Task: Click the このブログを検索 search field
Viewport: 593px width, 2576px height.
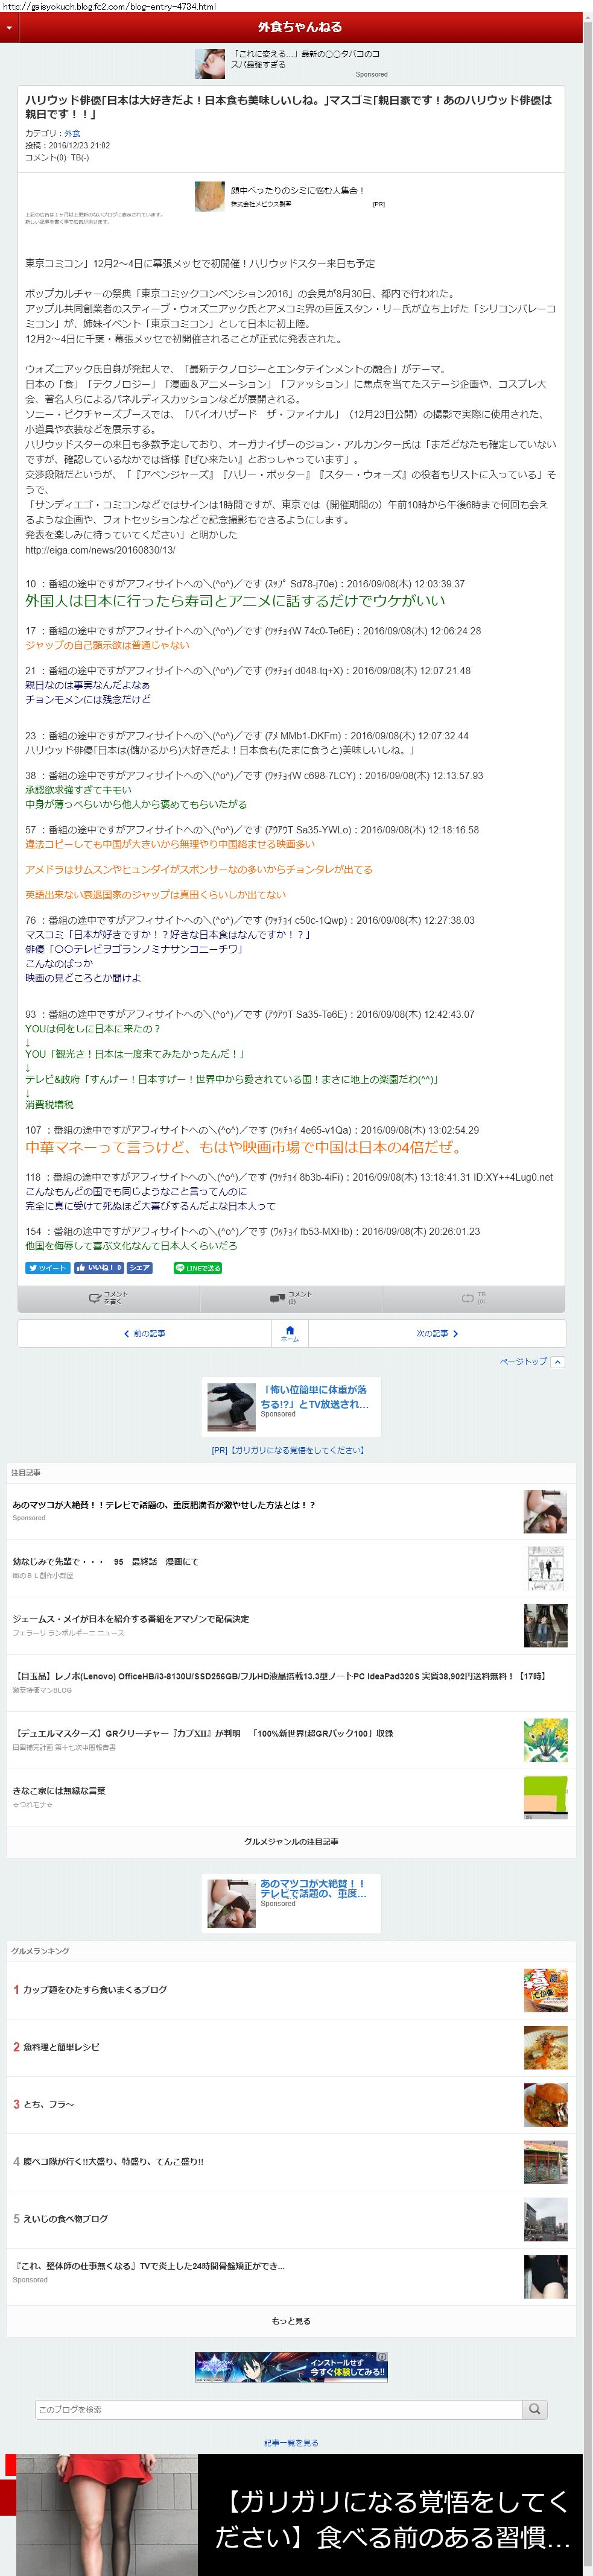Action: (x=278, y=2409)
